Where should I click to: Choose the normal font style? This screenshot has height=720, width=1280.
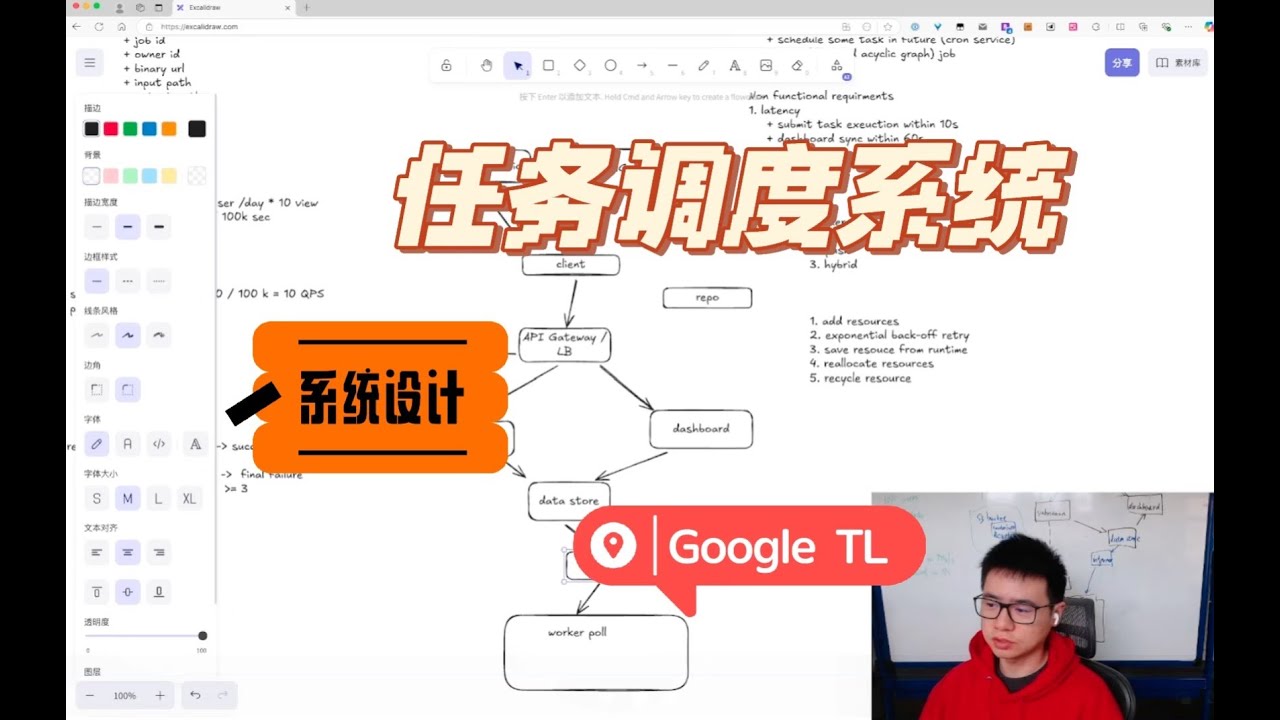(x=128, y=444)
